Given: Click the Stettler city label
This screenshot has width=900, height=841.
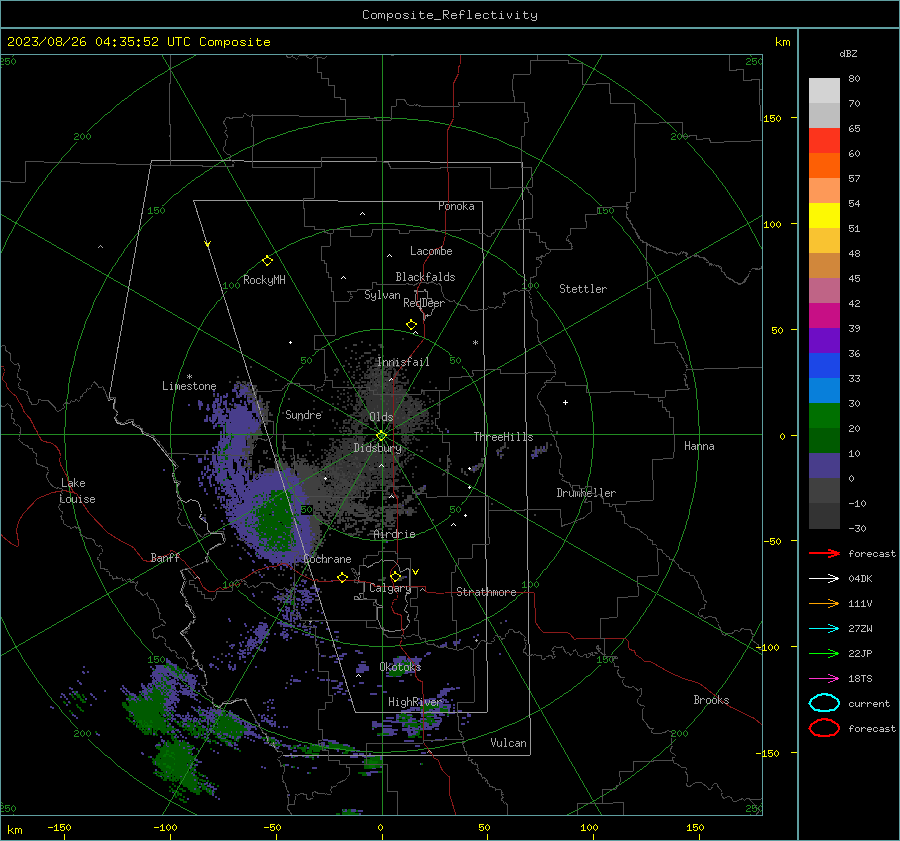Looking at the screenshot, I should (x=583, y=289).
